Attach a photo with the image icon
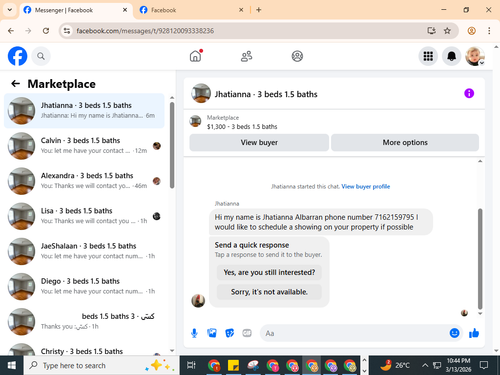500x375 pixels. (x=212, y=333)
